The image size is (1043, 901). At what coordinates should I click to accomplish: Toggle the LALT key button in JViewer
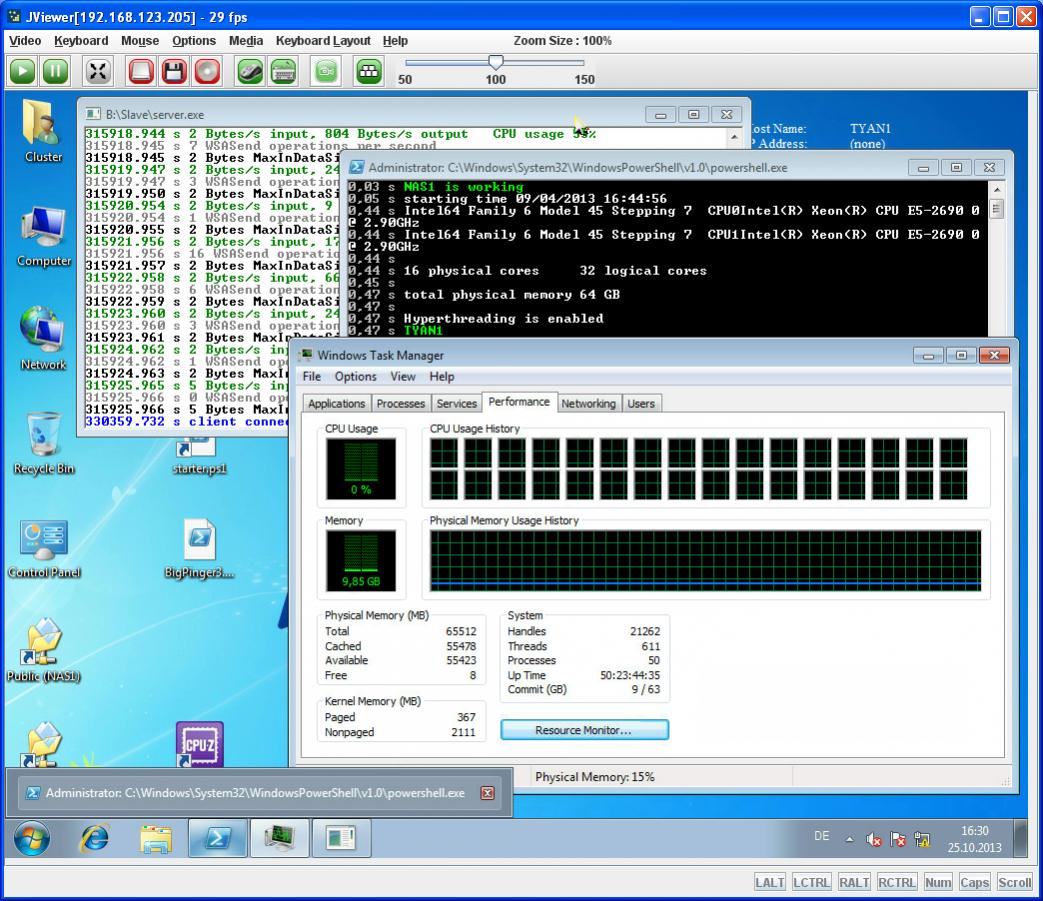pyautogui.click(x=770, y=882)
